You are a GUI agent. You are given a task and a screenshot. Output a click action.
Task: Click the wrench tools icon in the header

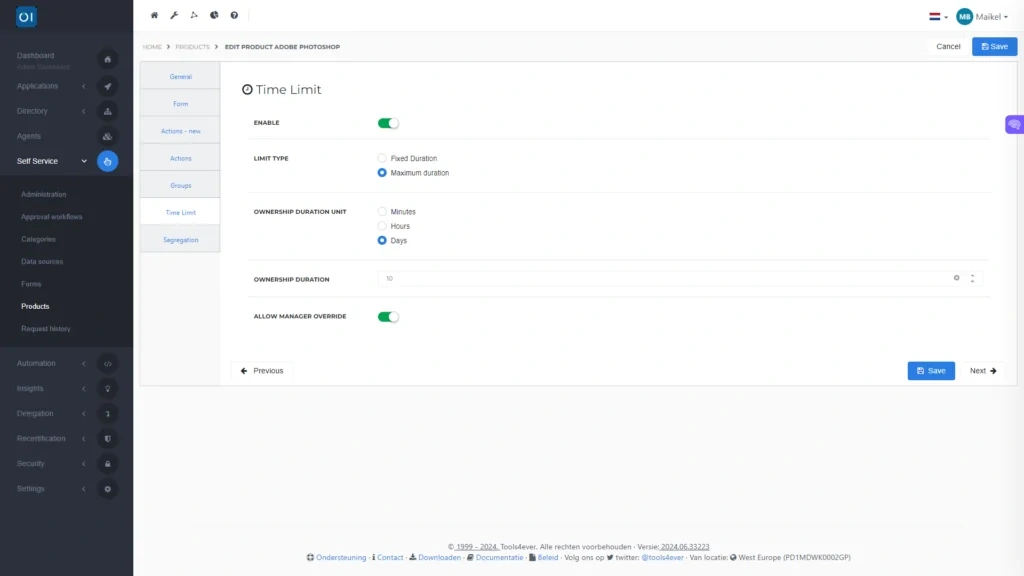coord(175,15)
